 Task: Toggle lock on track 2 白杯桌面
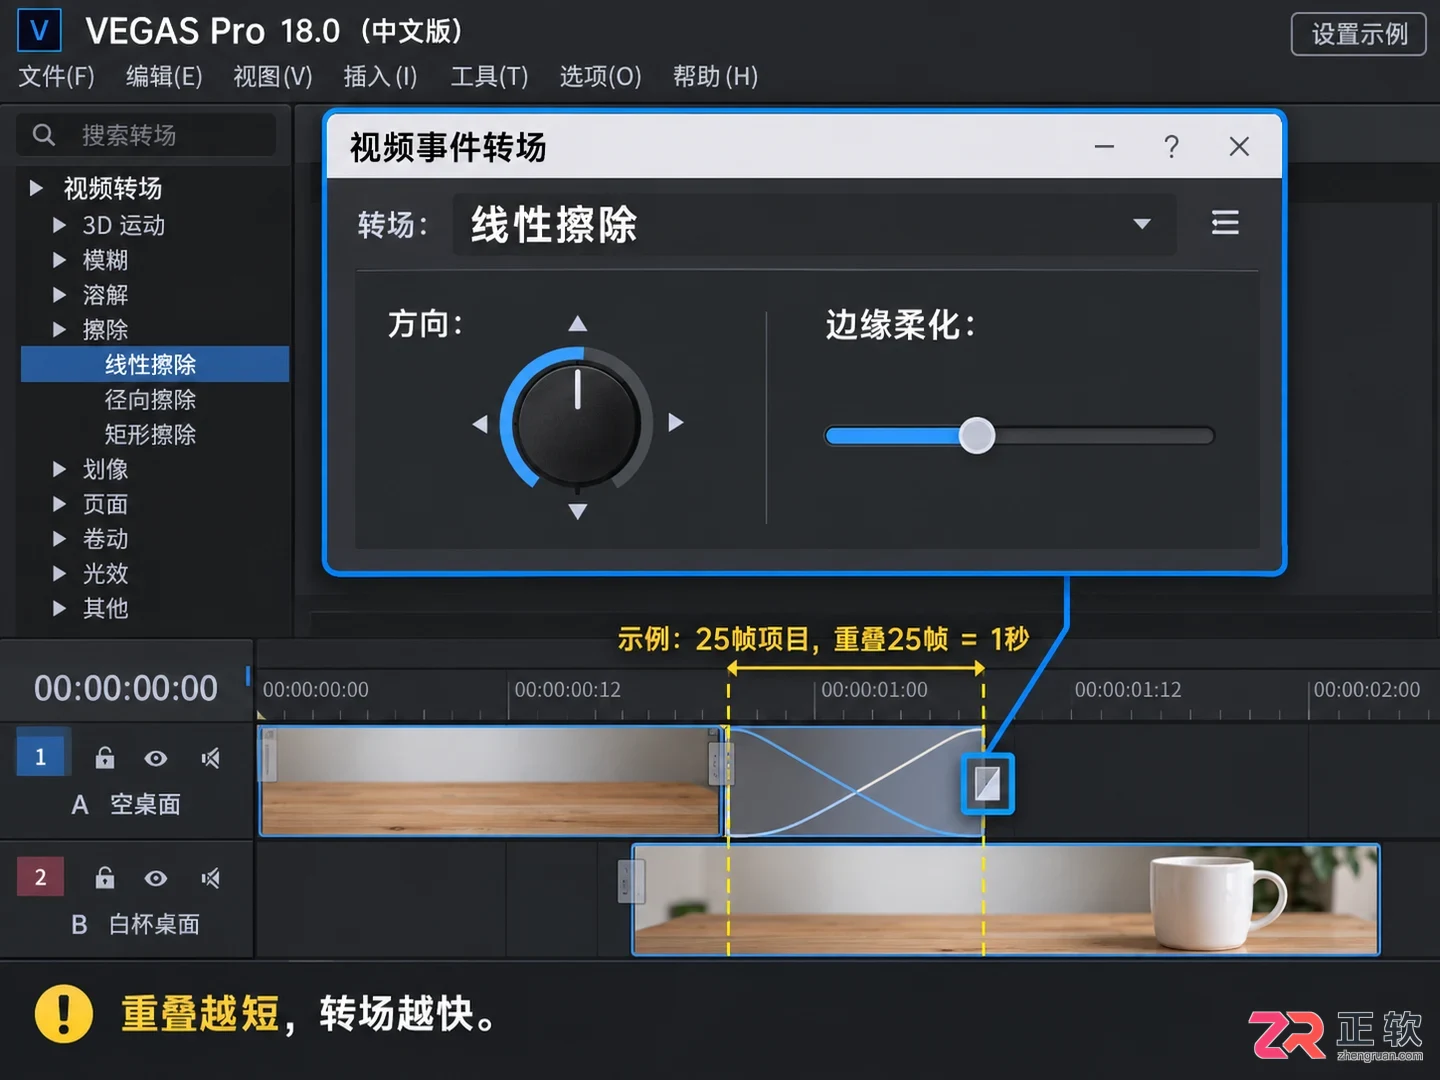pos(104,878)
